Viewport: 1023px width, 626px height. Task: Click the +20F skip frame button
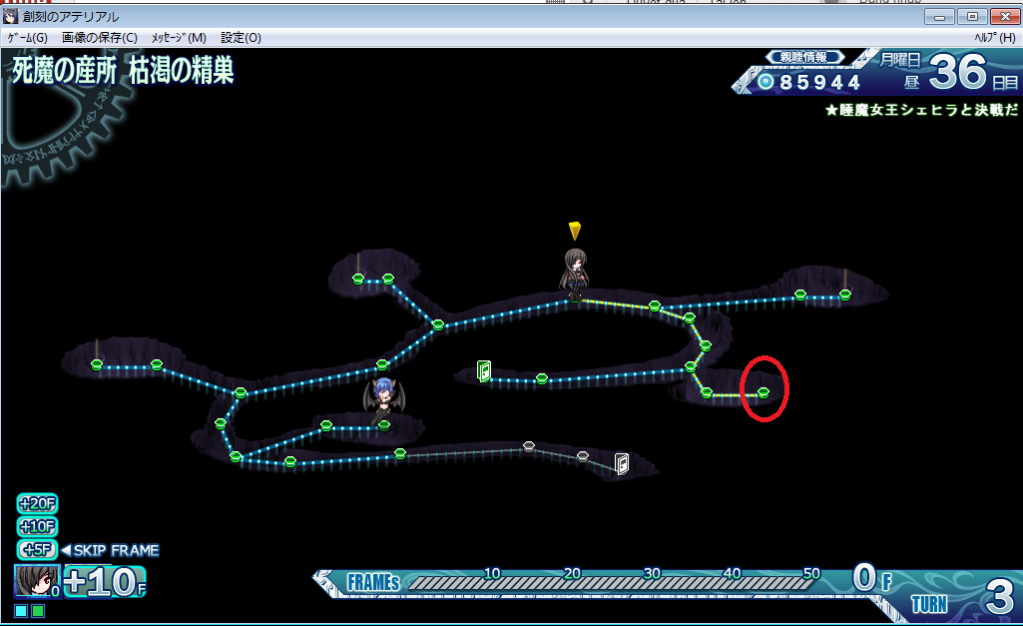coord(37,504)
